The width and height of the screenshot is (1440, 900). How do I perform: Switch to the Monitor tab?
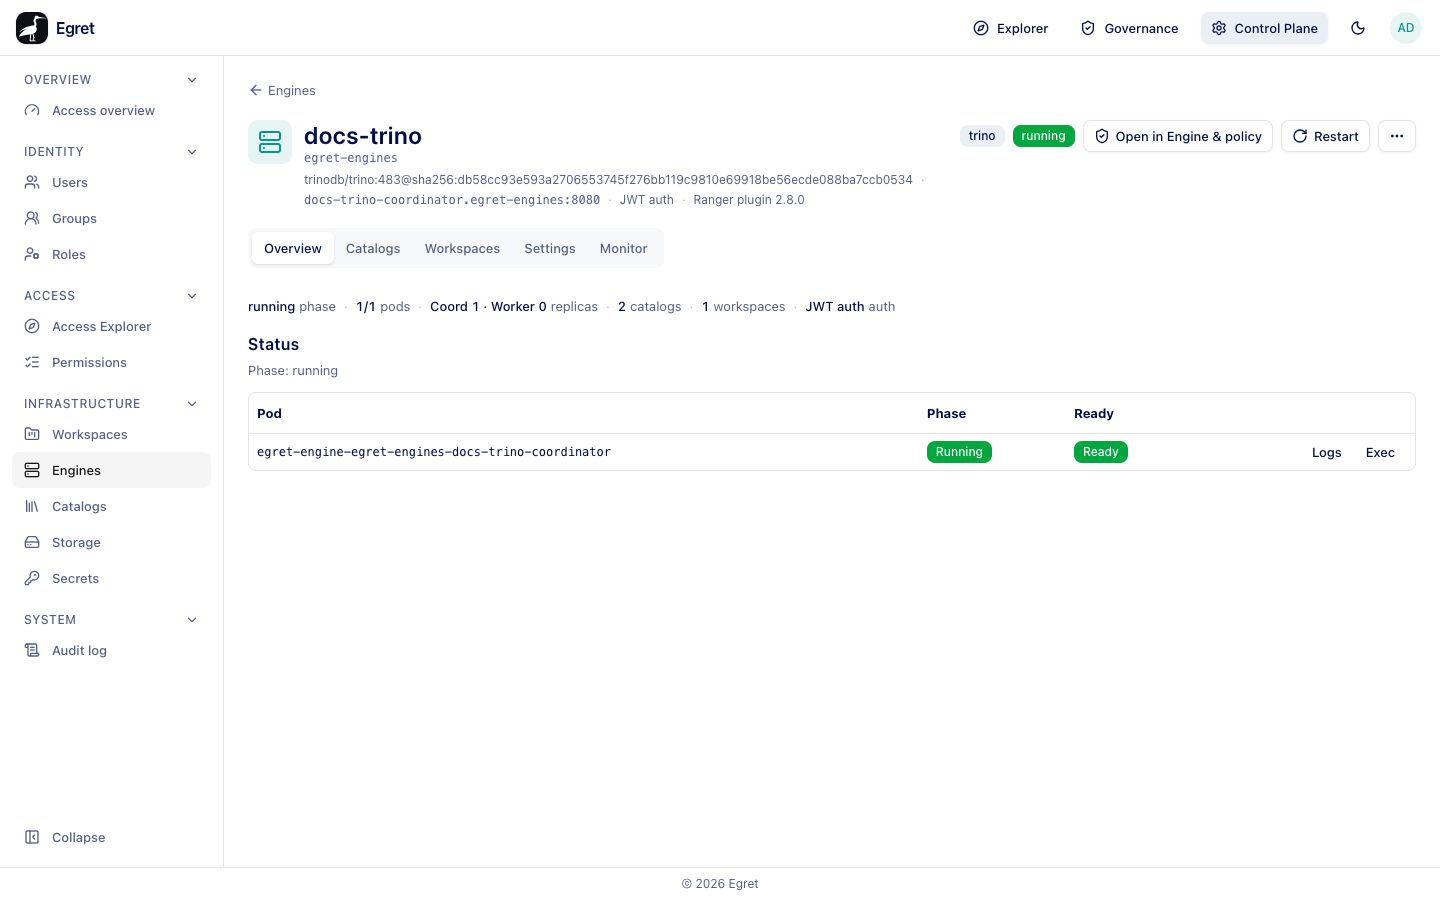tap(624, 249)
